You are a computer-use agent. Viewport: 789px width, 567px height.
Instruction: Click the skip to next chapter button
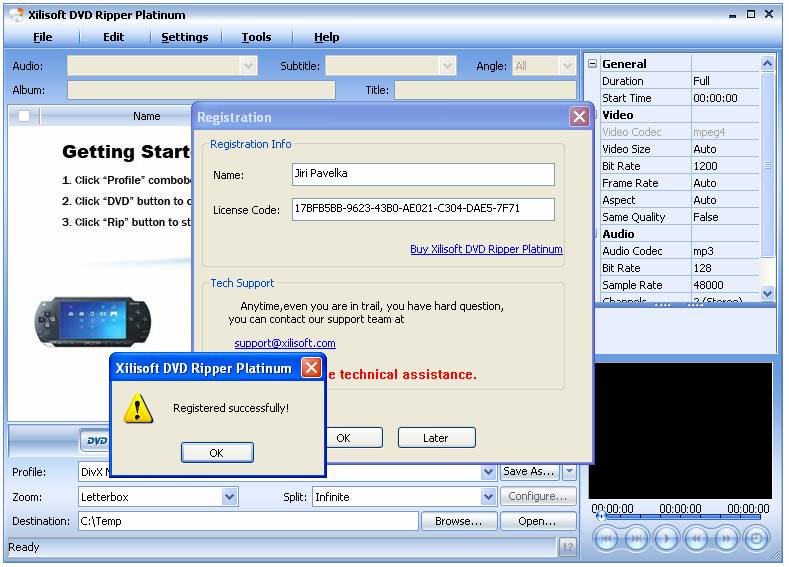tap(636, 539)
